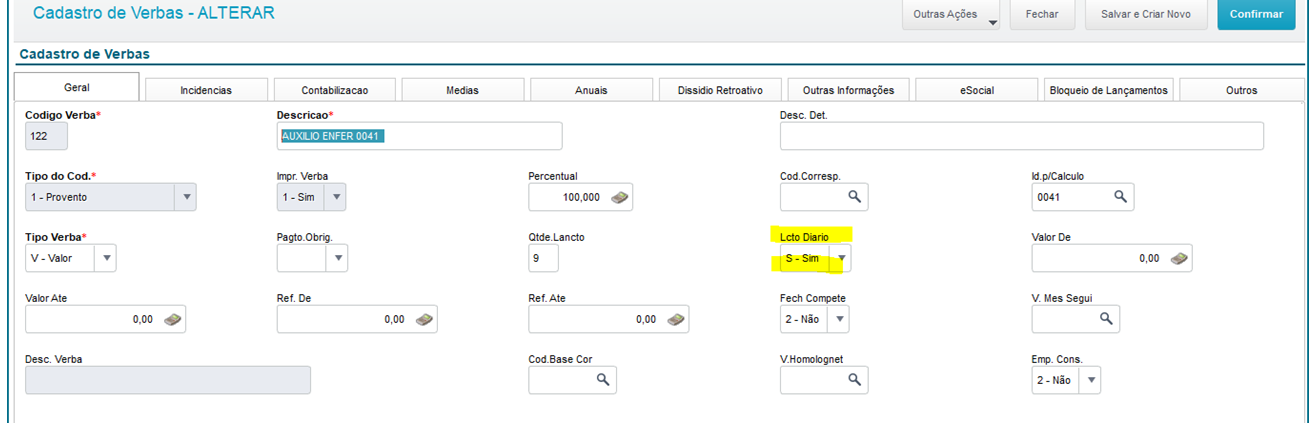Expand the Emp. Cons. dropdown
The width and height of the screenshot is (1313, 423).
pos(1091,380)
